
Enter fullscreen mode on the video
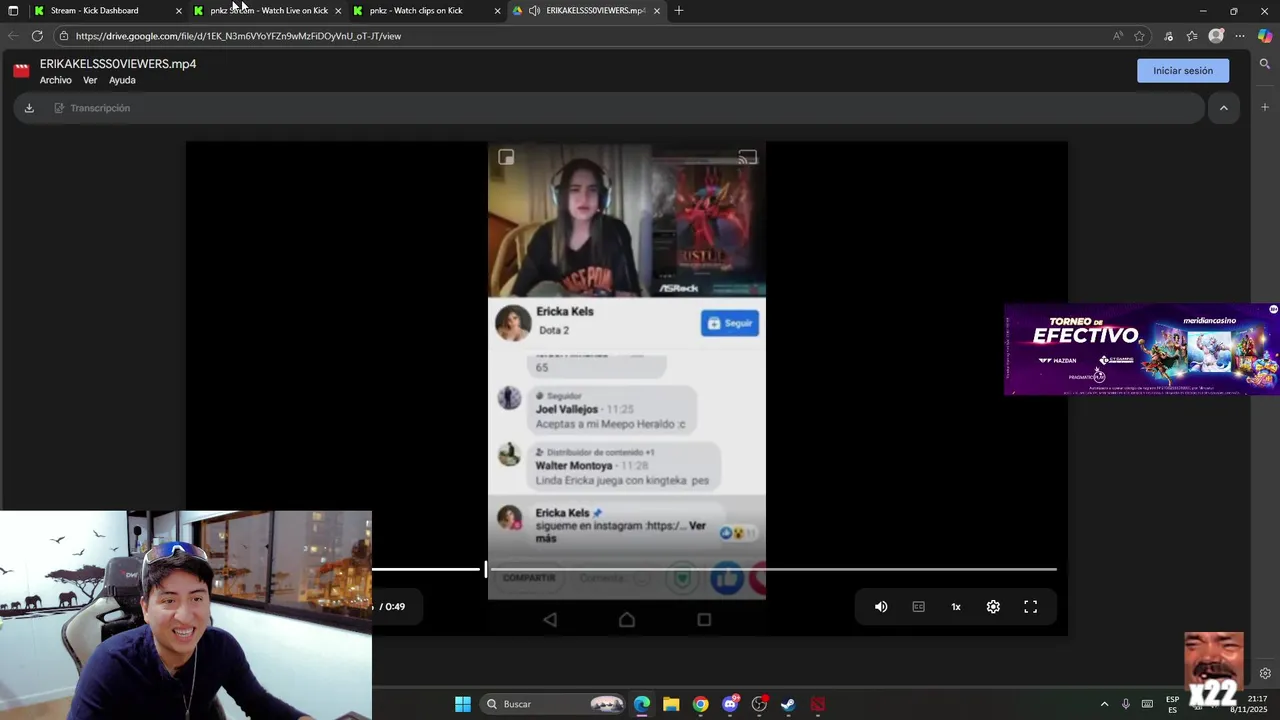click(x=1031, y=607)
